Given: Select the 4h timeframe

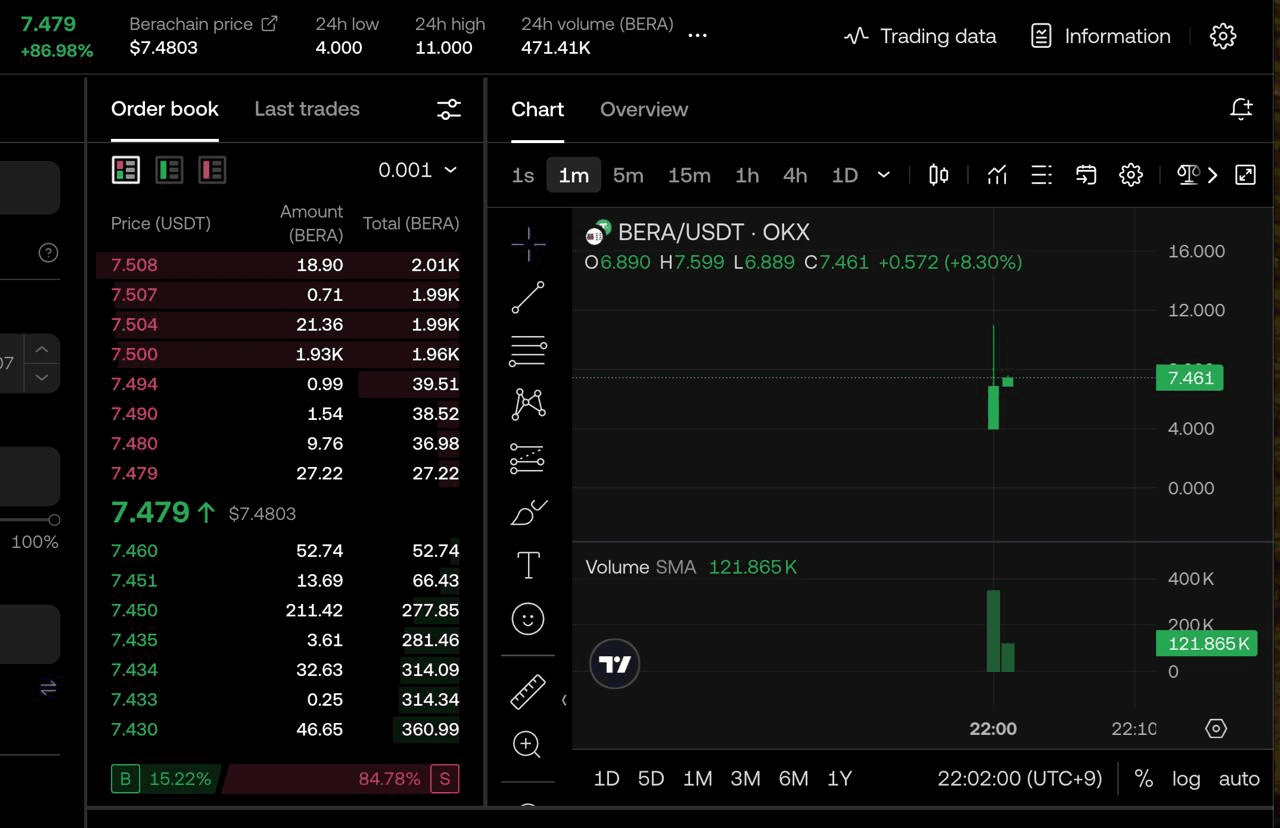Looking at the screenshot, I should tap(795, 175).
